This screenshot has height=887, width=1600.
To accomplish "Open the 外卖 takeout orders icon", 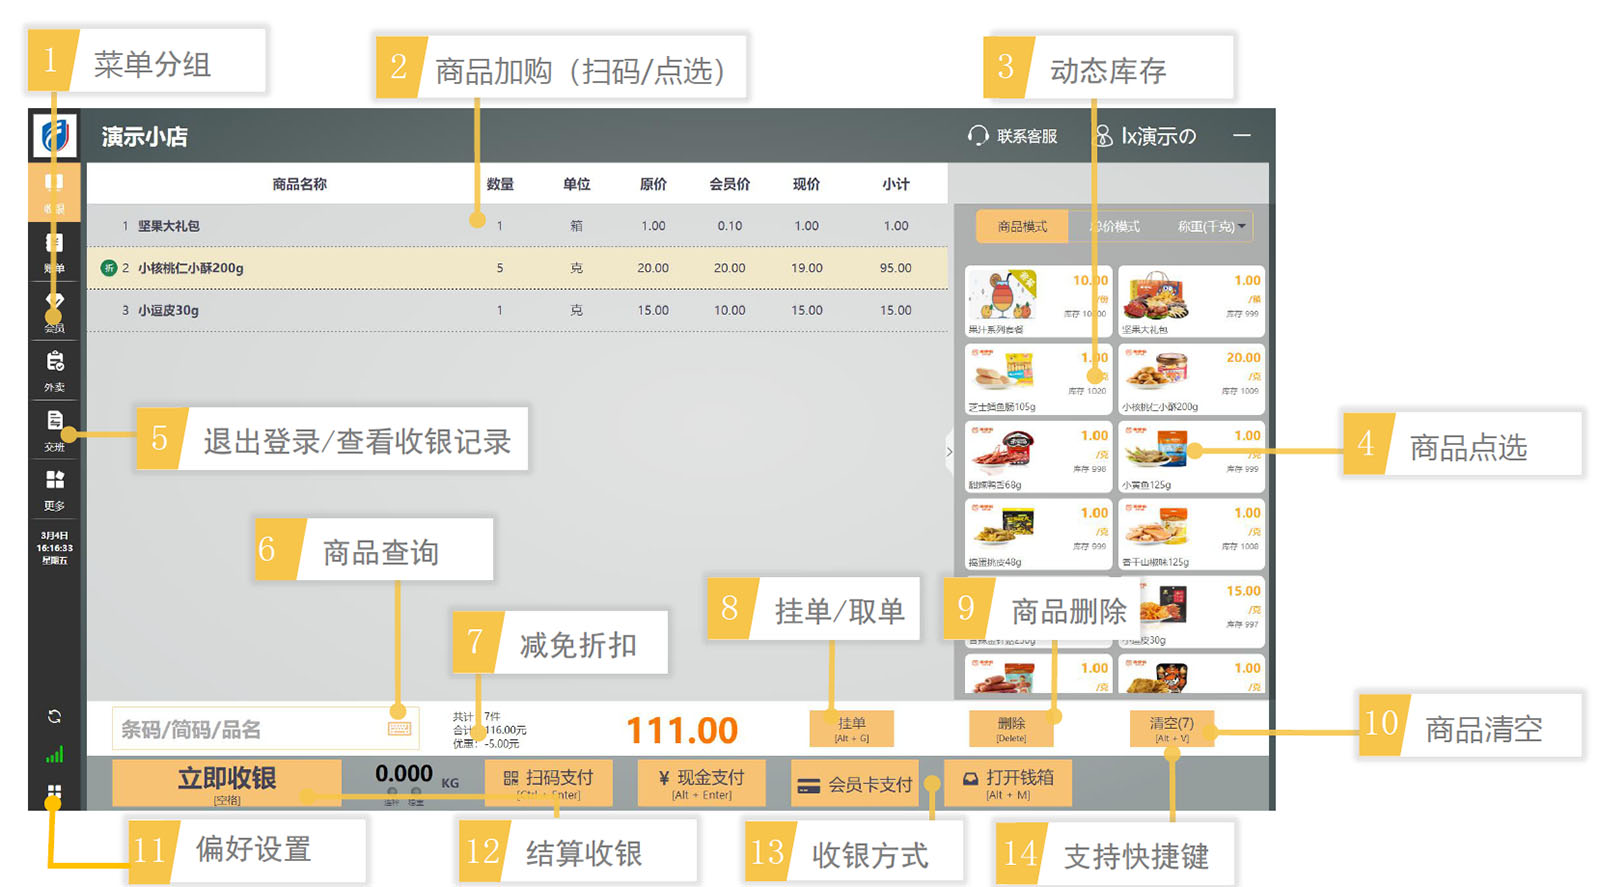I will click(x=54, y=370).
